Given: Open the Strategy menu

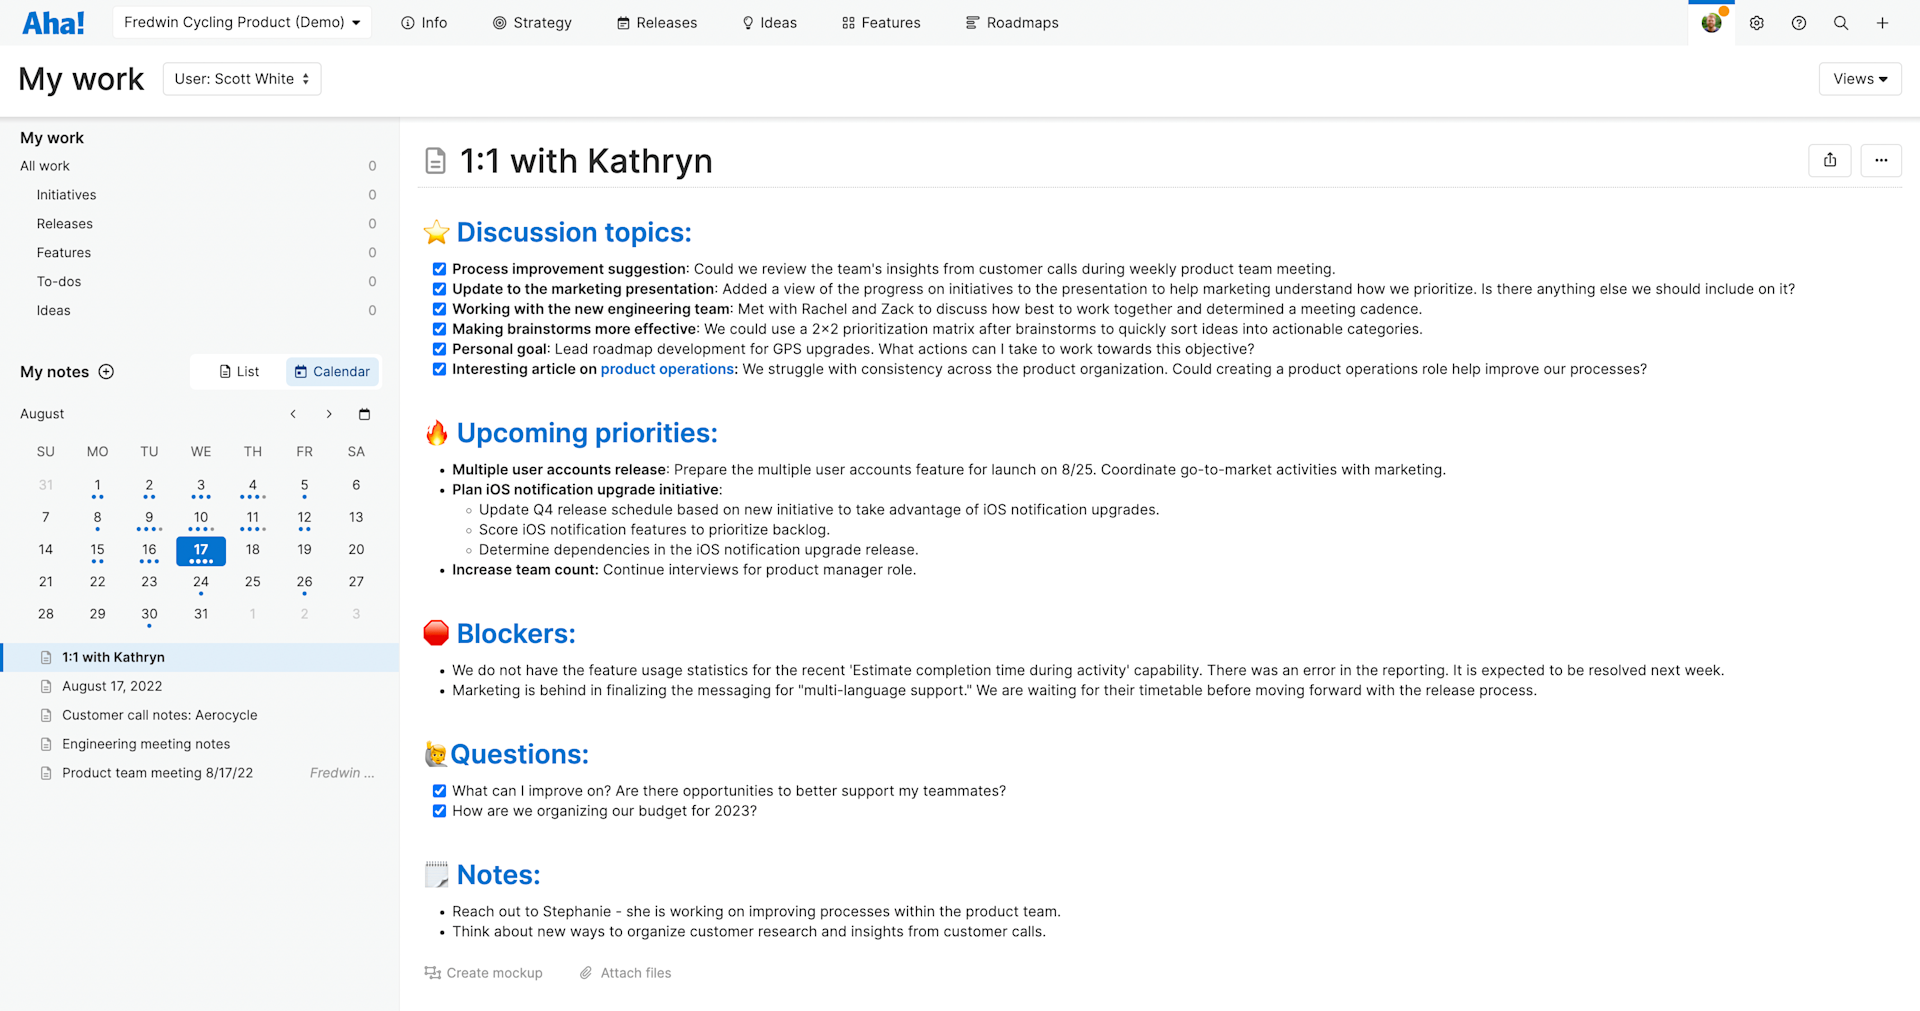Looking at the screenshot, I should [x=532, y=23].
